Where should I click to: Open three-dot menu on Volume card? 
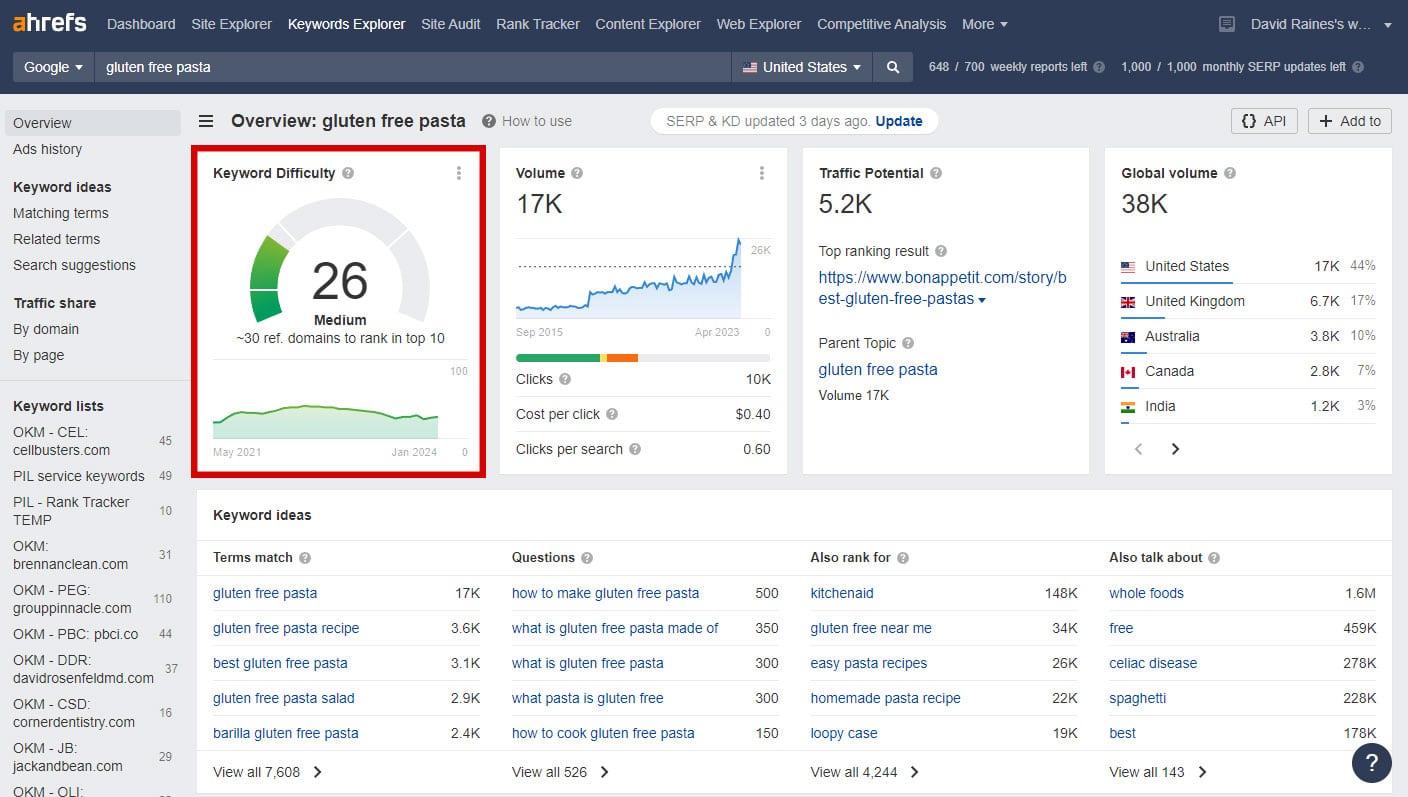(x=762, y=173)
